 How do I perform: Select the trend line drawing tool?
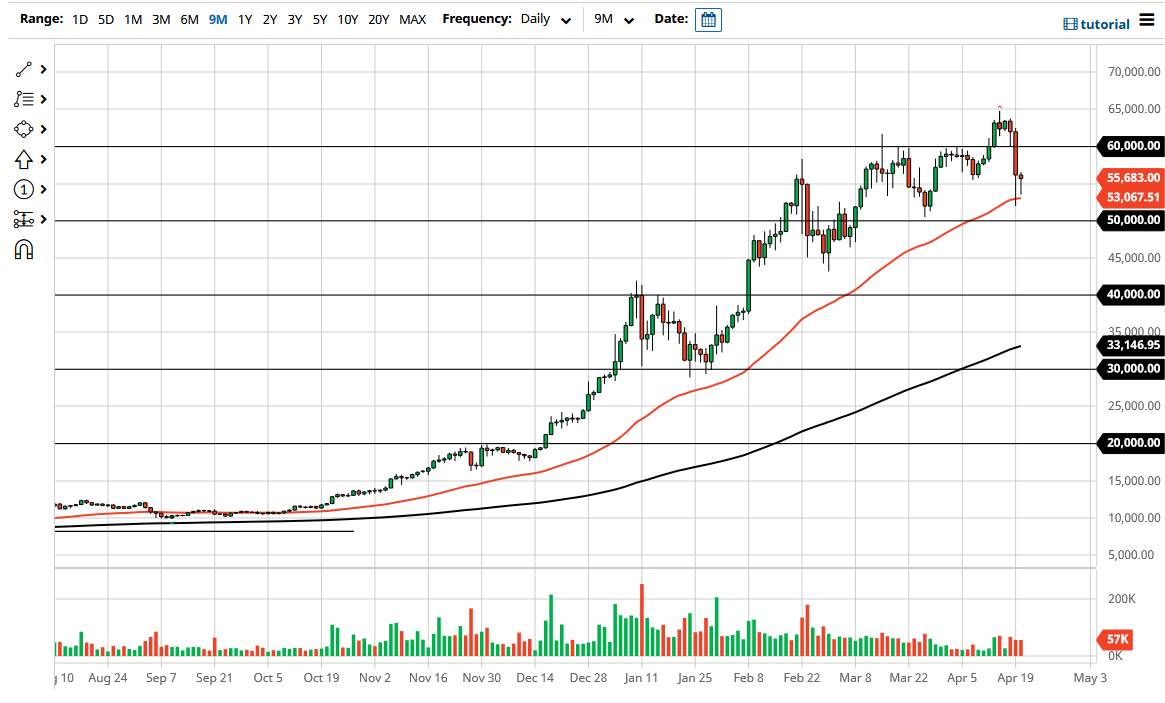20,68
